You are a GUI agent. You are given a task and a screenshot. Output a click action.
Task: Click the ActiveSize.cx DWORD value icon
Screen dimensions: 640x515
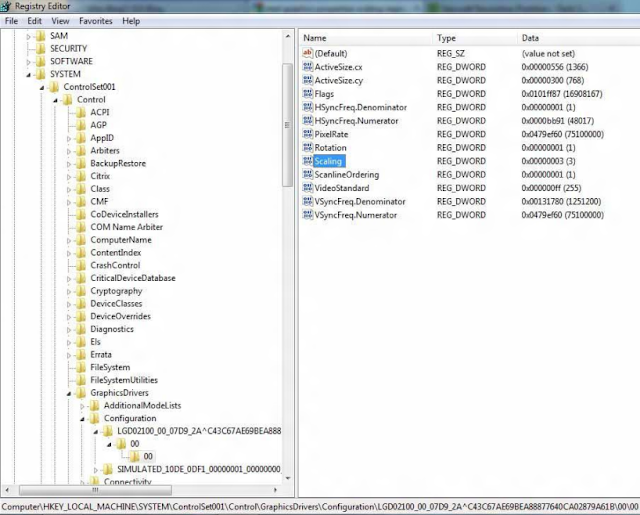(x=308, y=67)
